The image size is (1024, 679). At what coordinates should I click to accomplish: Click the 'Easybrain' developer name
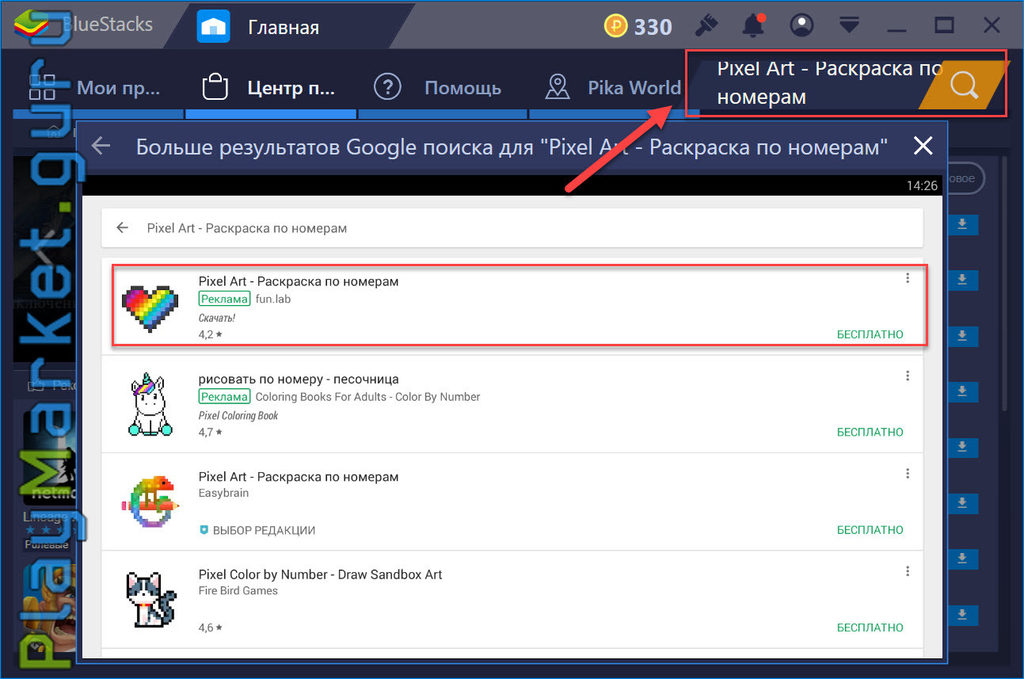click(x=223, y=493)
